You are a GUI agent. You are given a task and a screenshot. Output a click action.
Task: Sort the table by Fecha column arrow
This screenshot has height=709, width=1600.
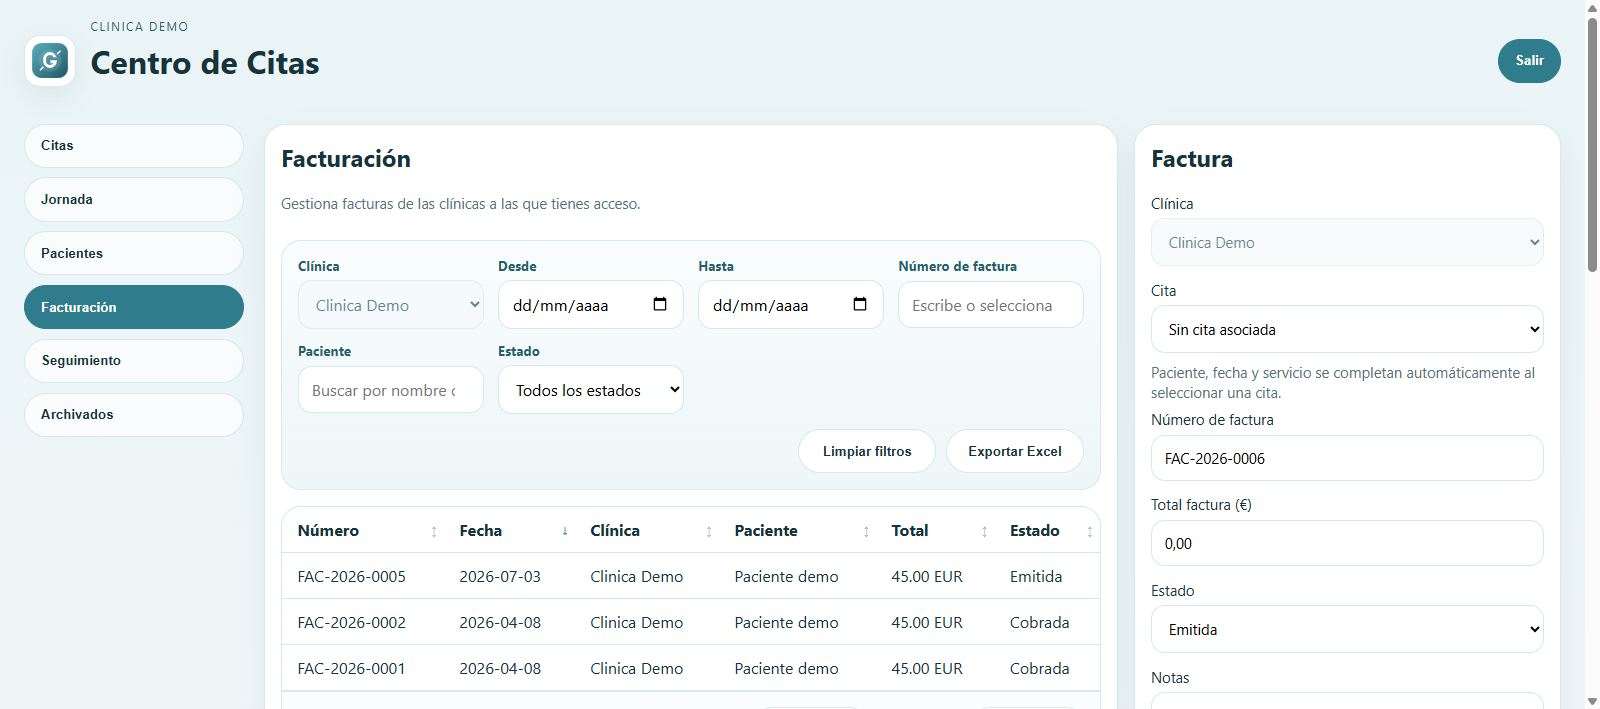tap(565, 532)
